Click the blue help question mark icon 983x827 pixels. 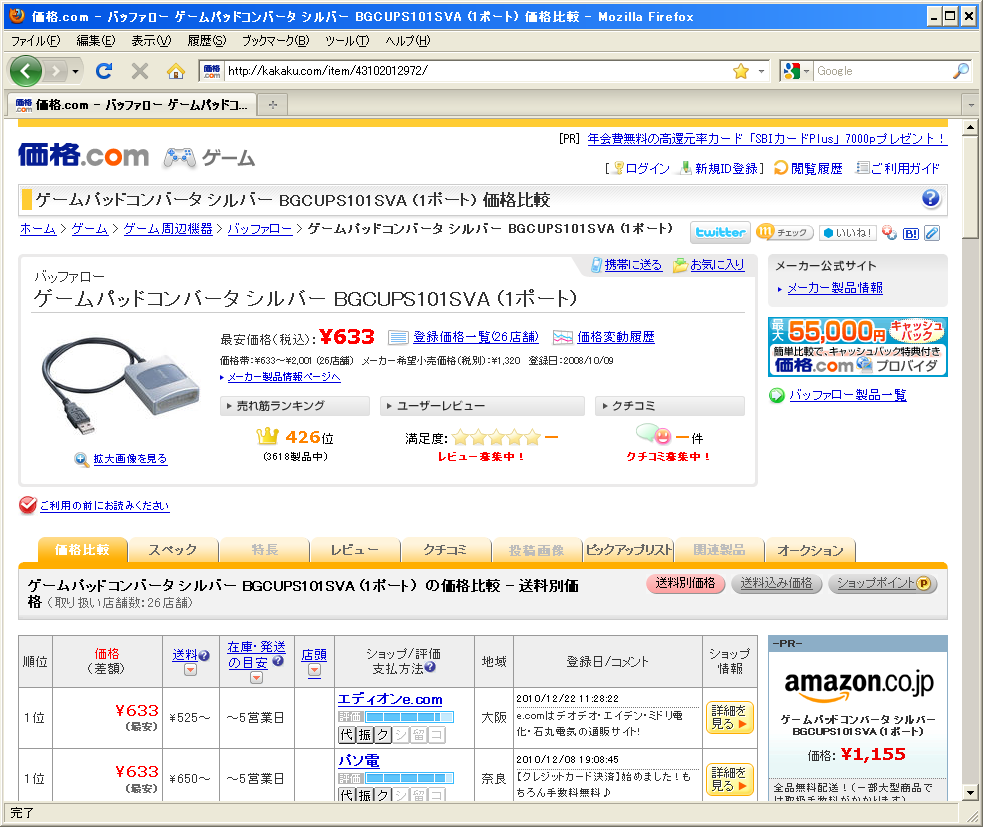coord(930,199)
